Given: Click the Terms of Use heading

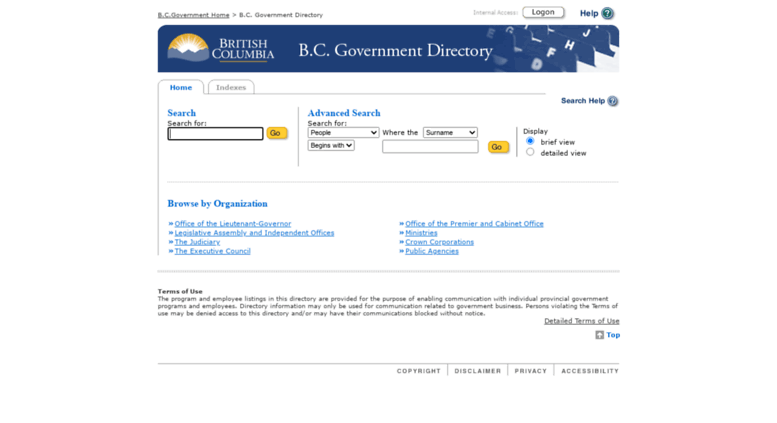Looking at the screenshot, I should [180, 292].
